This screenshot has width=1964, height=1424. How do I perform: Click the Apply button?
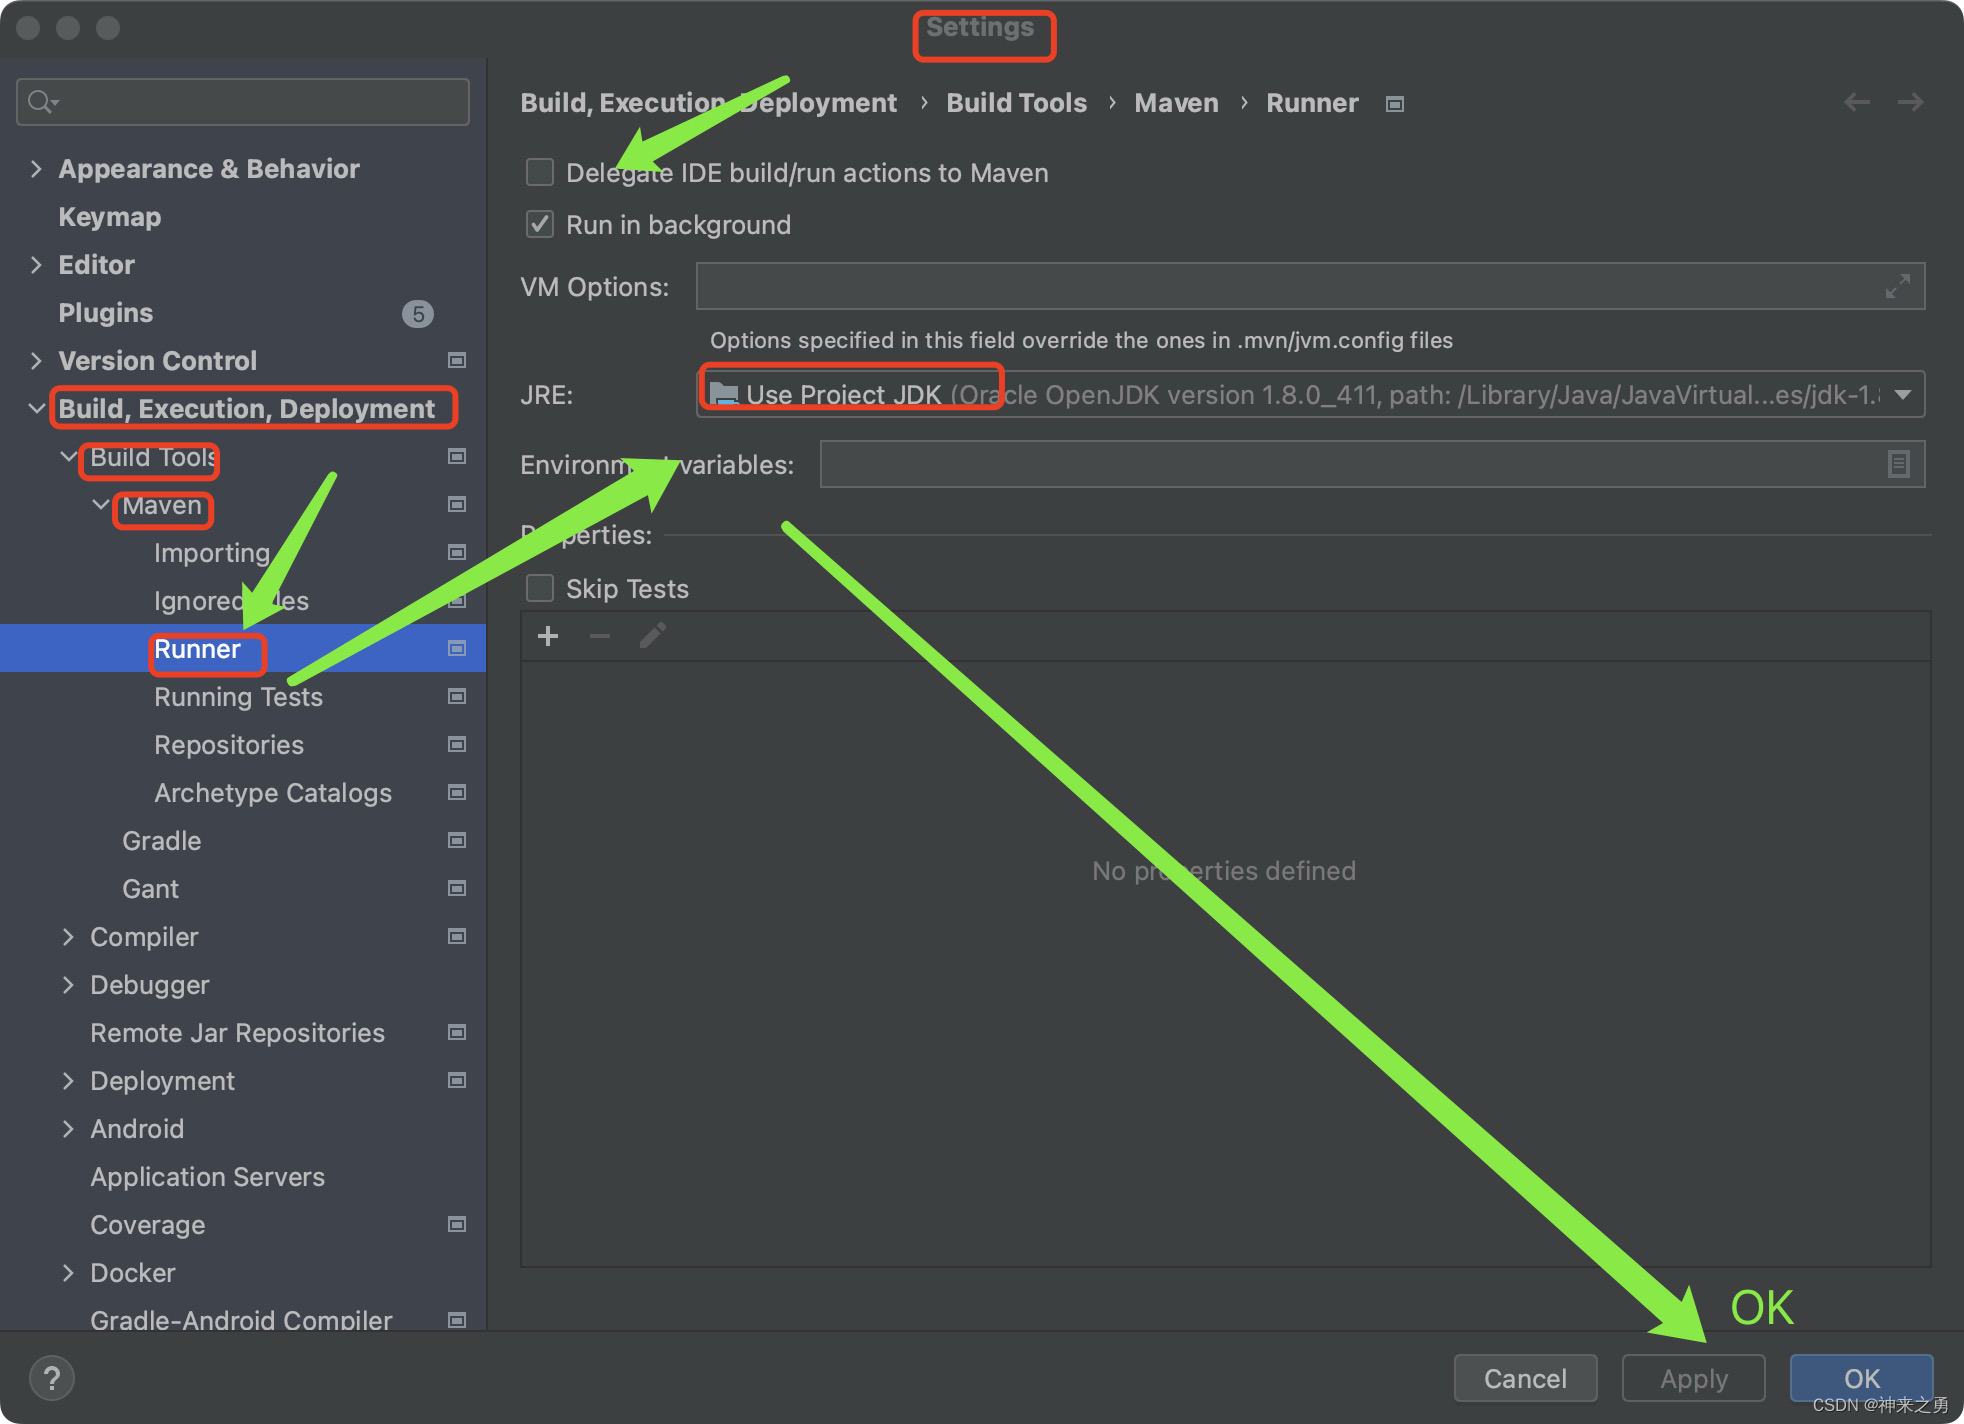(x=1693, y=1378)
